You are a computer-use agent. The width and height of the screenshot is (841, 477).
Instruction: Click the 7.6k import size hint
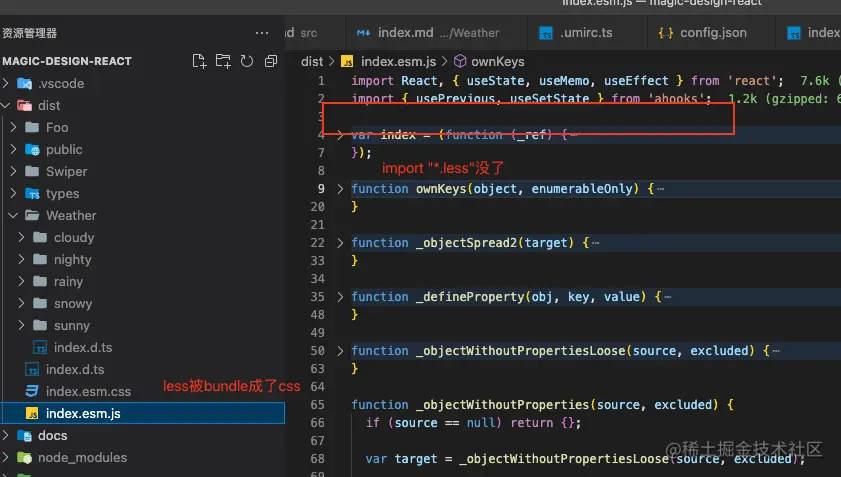[x=815, y=81]
